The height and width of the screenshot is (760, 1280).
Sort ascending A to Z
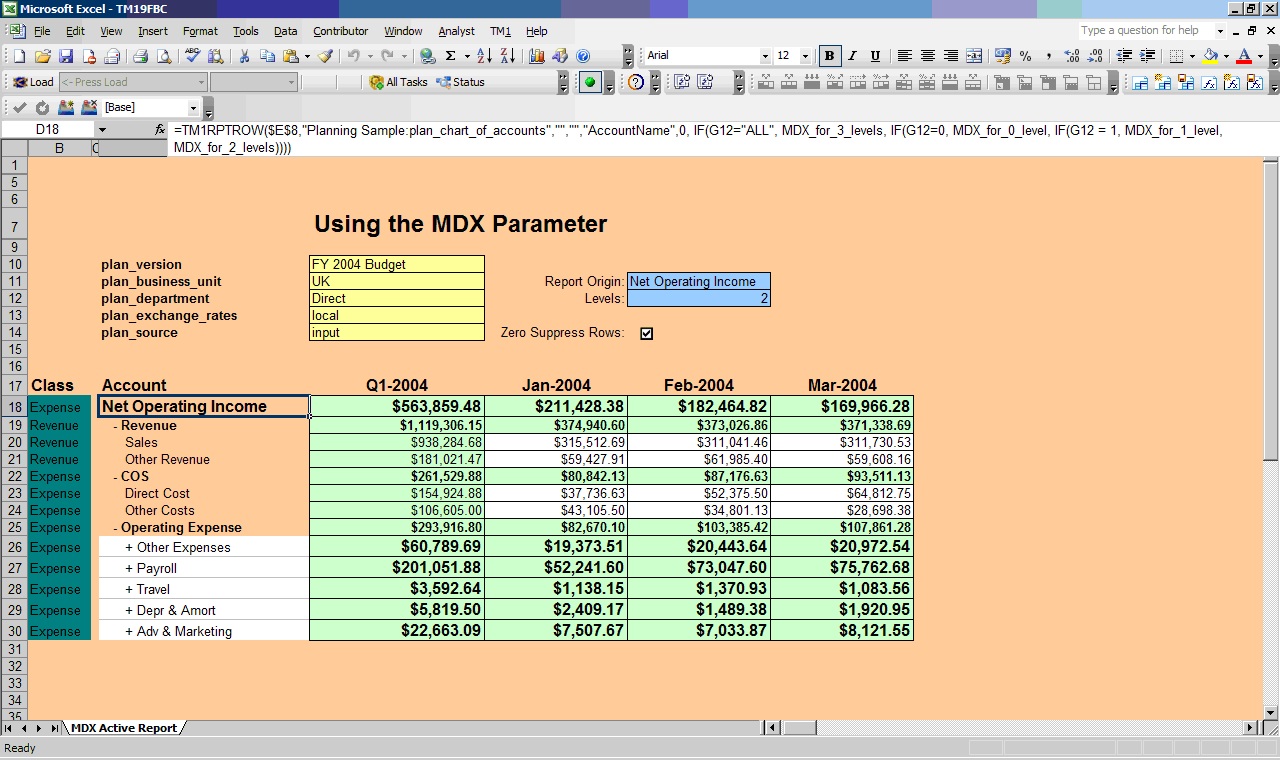484,56
